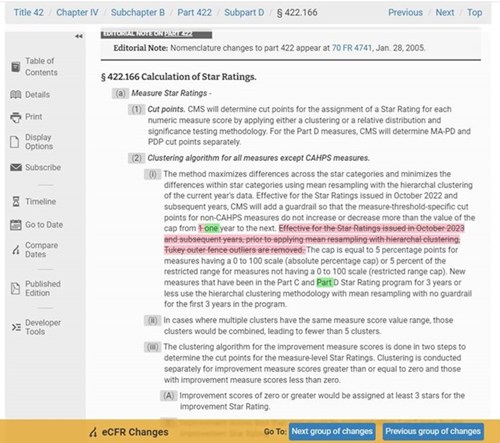
Task: Click 'Clustering algorithm for all measures' heading
Action: point(258,158)
